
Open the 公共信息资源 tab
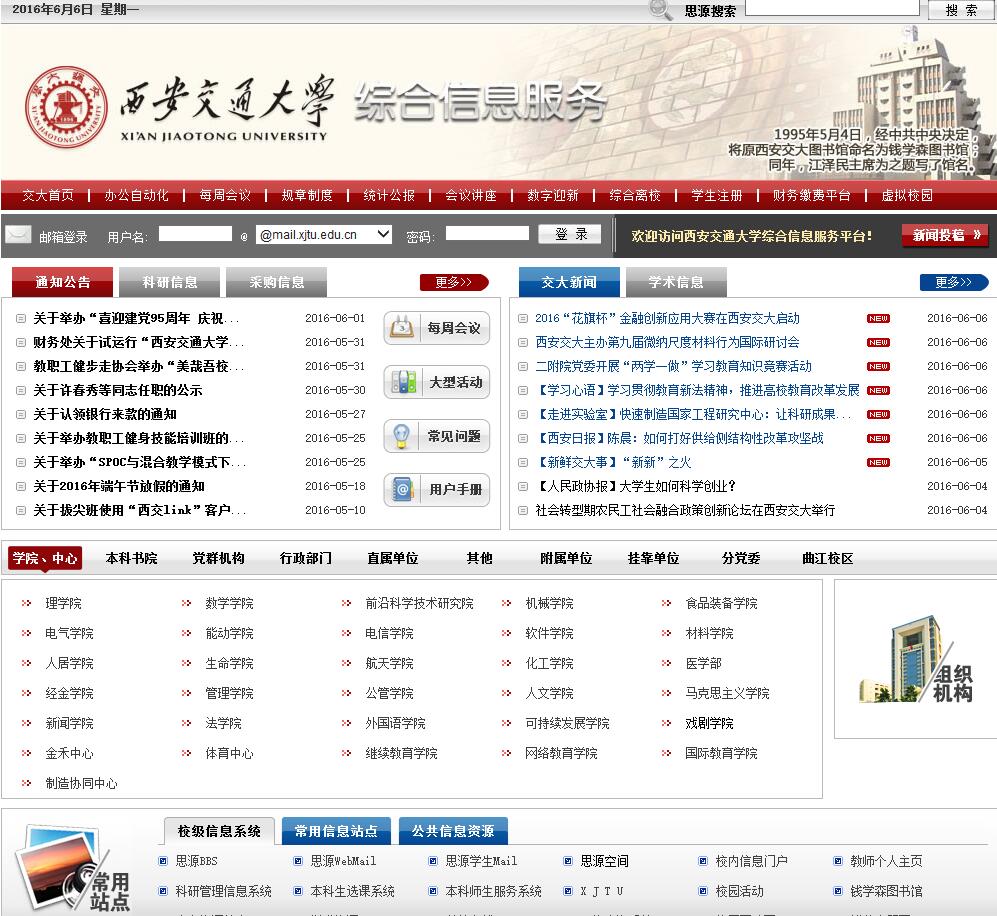click(453, 831)
